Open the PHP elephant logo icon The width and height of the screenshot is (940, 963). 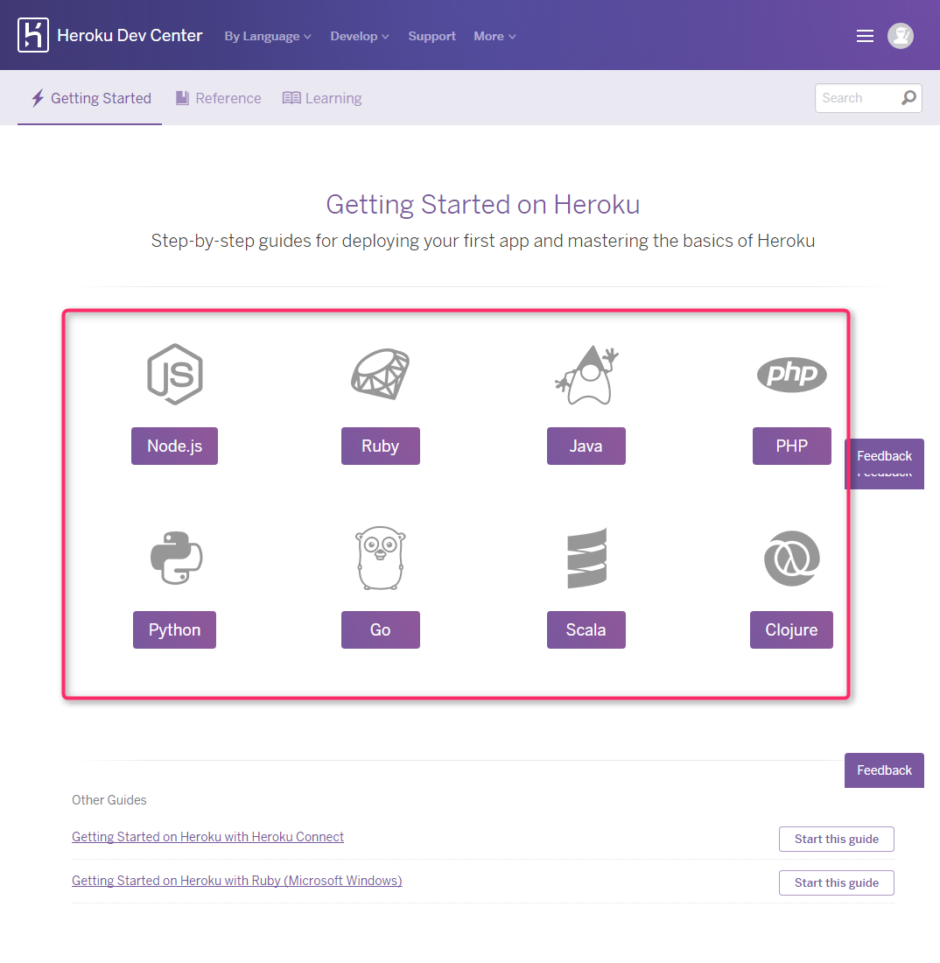(x=791, y=374)
